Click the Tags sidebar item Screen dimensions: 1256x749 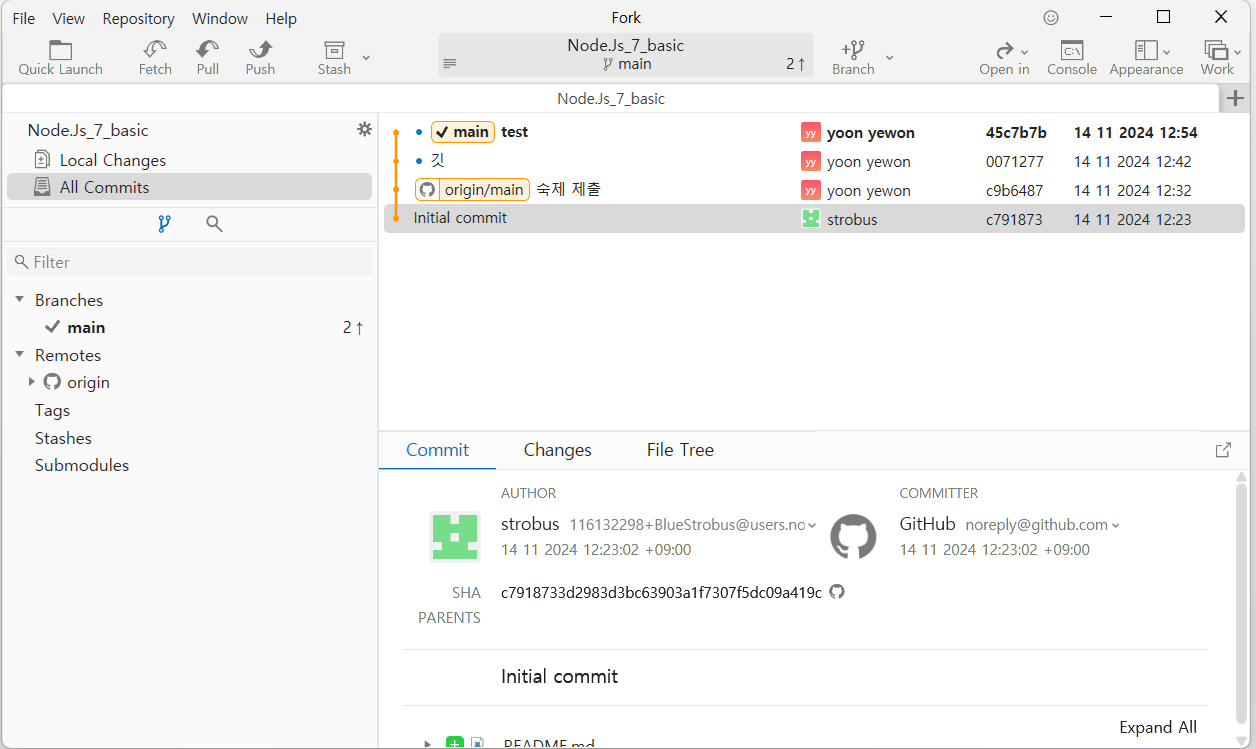point(52,410)
